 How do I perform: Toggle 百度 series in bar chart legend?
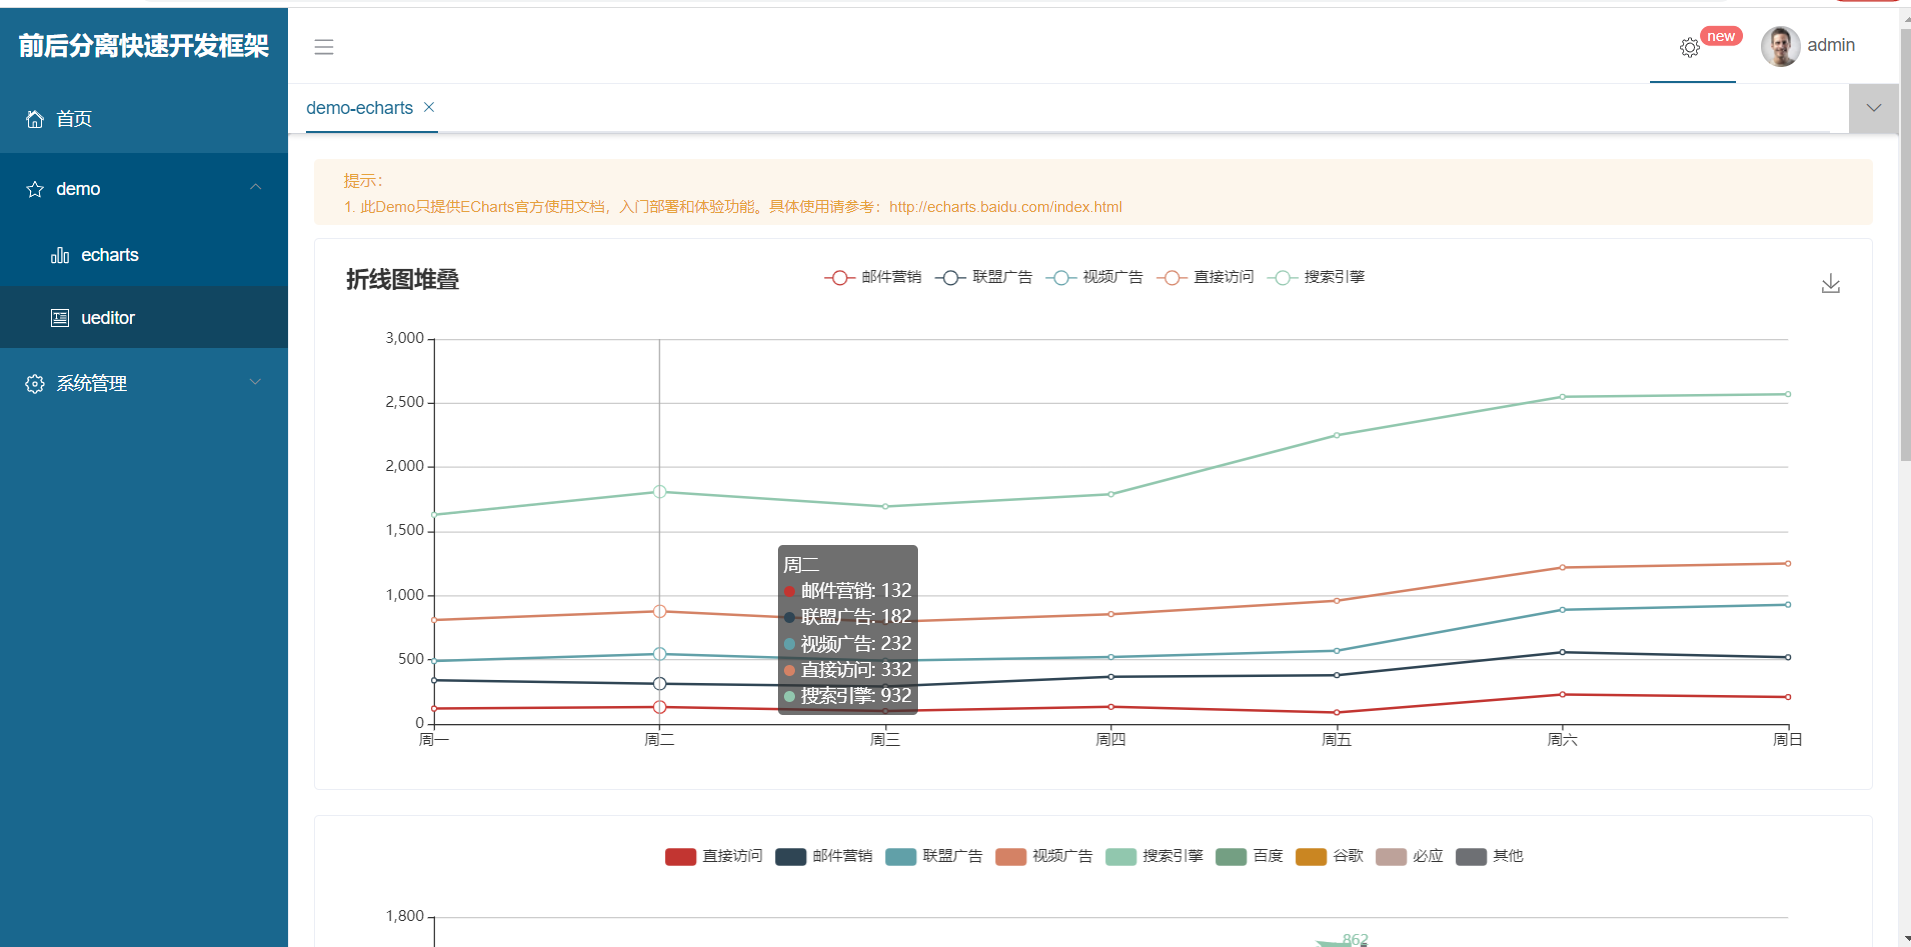point(1249,856)
